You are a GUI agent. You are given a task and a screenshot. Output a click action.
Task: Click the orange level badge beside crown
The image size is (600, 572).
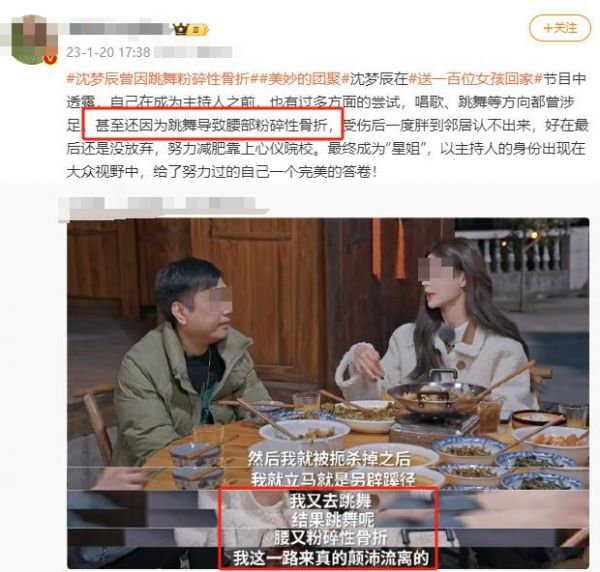point(199,29)
